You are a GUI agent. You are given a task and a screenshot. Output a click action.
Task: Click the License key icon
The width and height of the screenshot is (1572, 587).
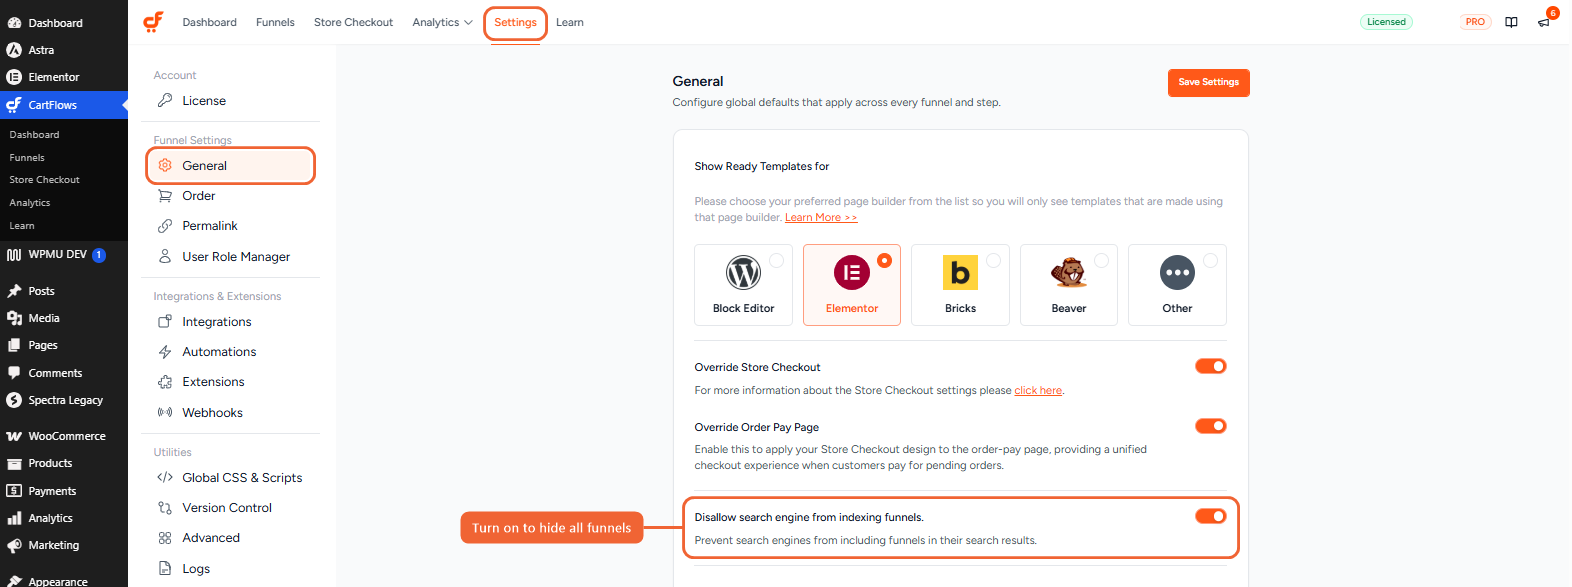(165, 101)
